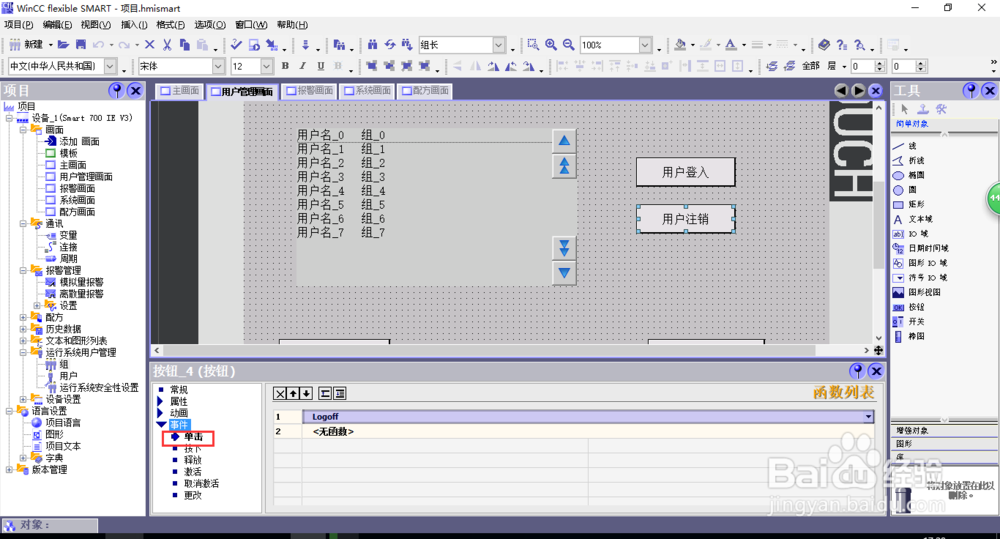Click the line color pen icon
The height and width of the screenshot is (539, 1000).
pos(706,45)
